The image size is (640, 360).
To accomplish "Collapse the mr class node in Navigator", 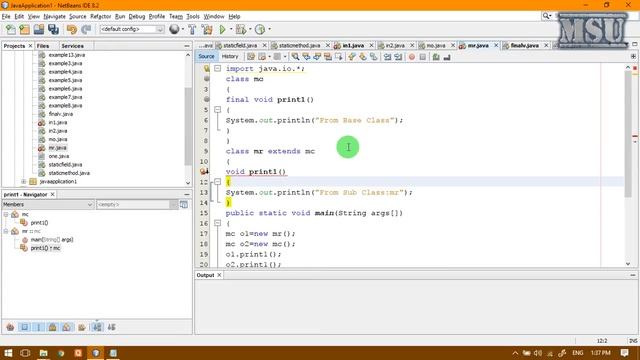I will [x=6, y=231].
